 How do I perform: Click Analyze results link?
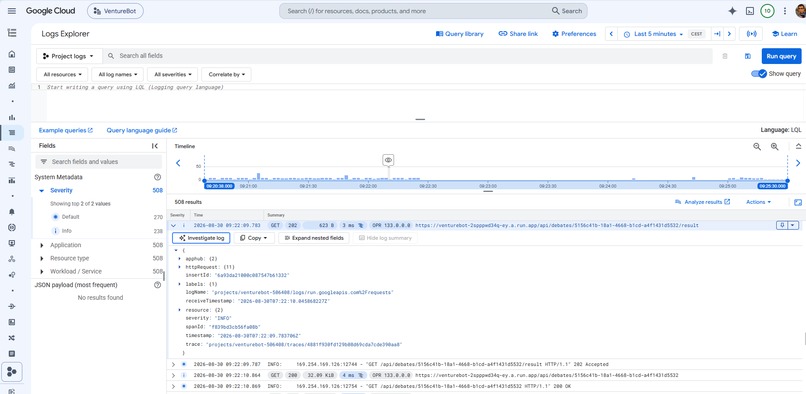point(703,202)
